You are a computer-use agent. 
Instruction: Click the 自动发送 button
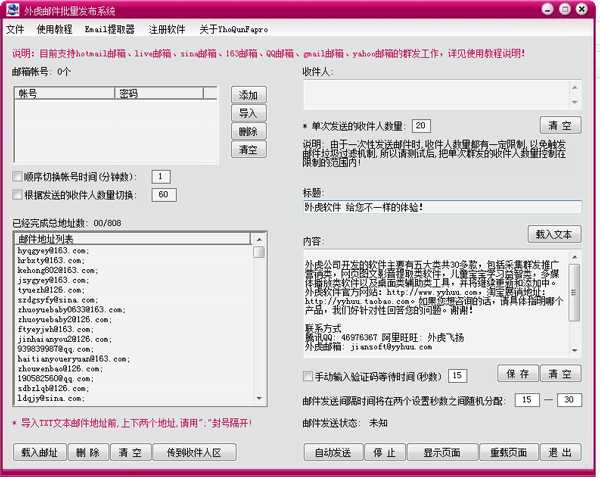pyautogui.click(x=332, y=453)
